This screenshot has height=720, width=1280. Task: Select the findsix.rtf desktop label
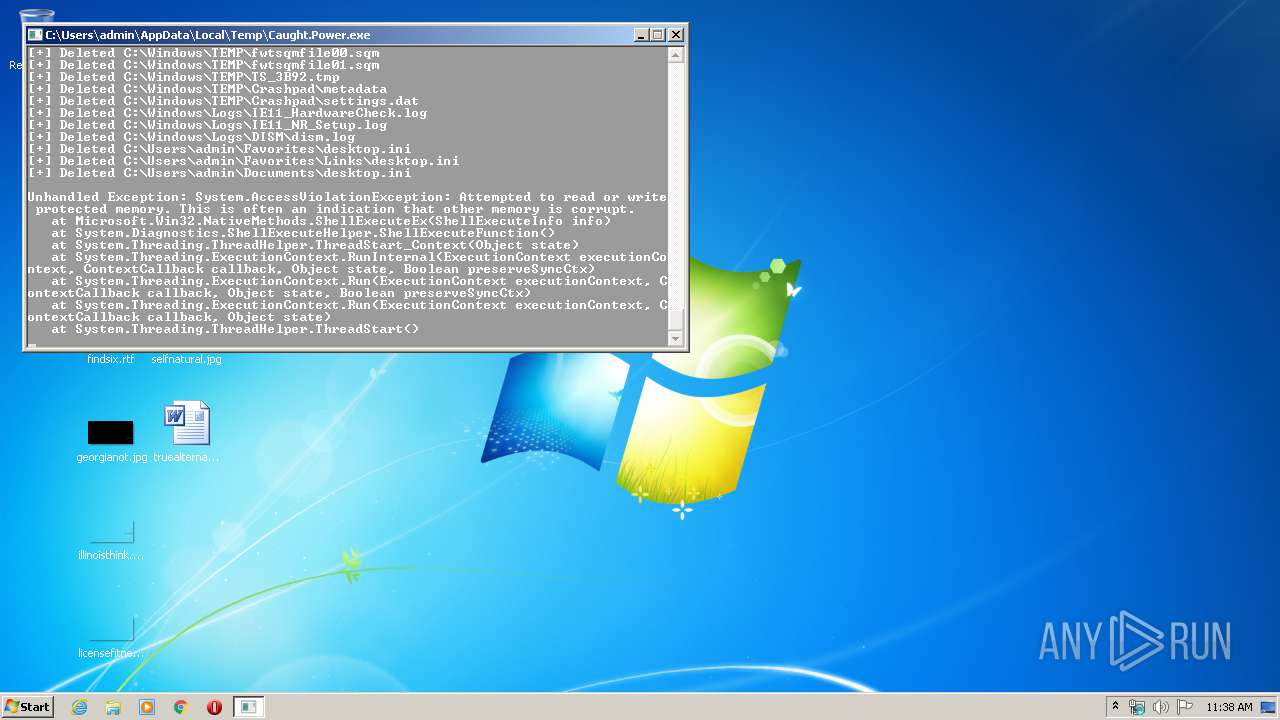tap(111, 359)
